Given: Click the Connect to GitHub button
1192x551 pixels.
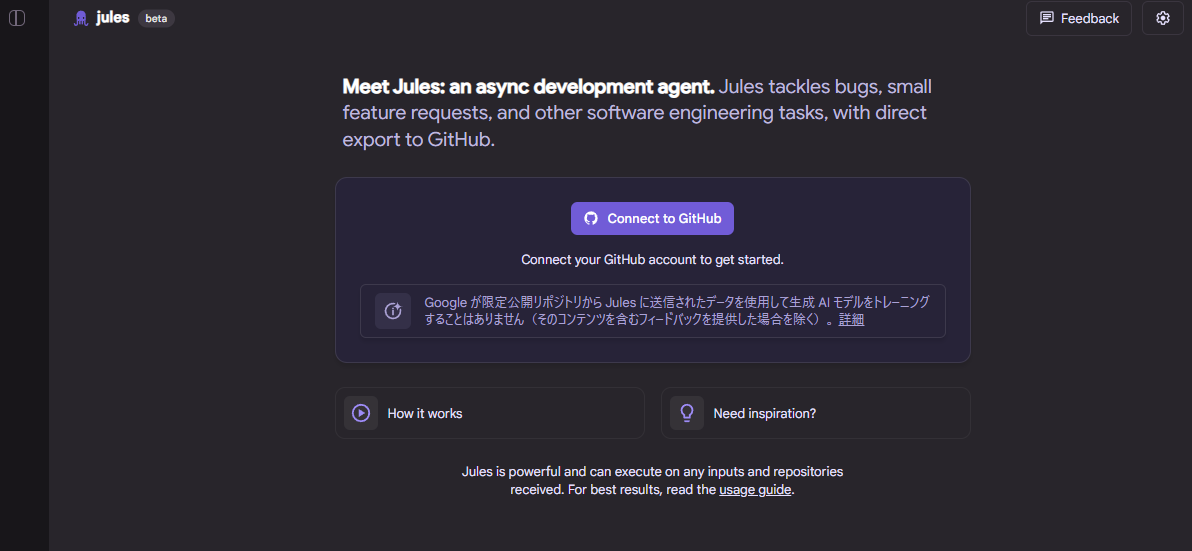Looking at the screenshot, I should click(652, 218).
